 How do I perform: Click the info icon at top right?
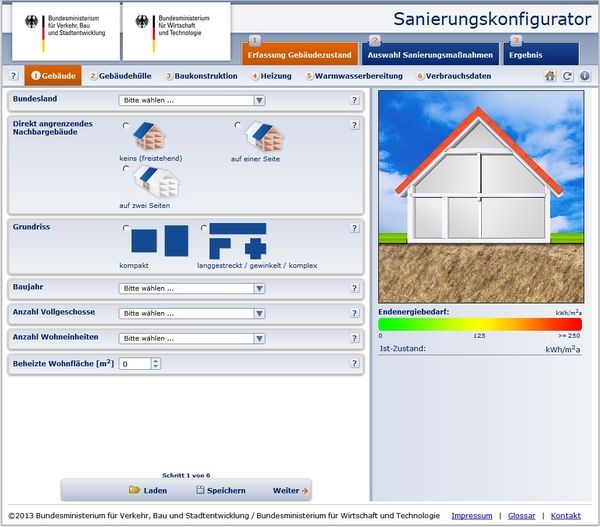coord(584,76)
